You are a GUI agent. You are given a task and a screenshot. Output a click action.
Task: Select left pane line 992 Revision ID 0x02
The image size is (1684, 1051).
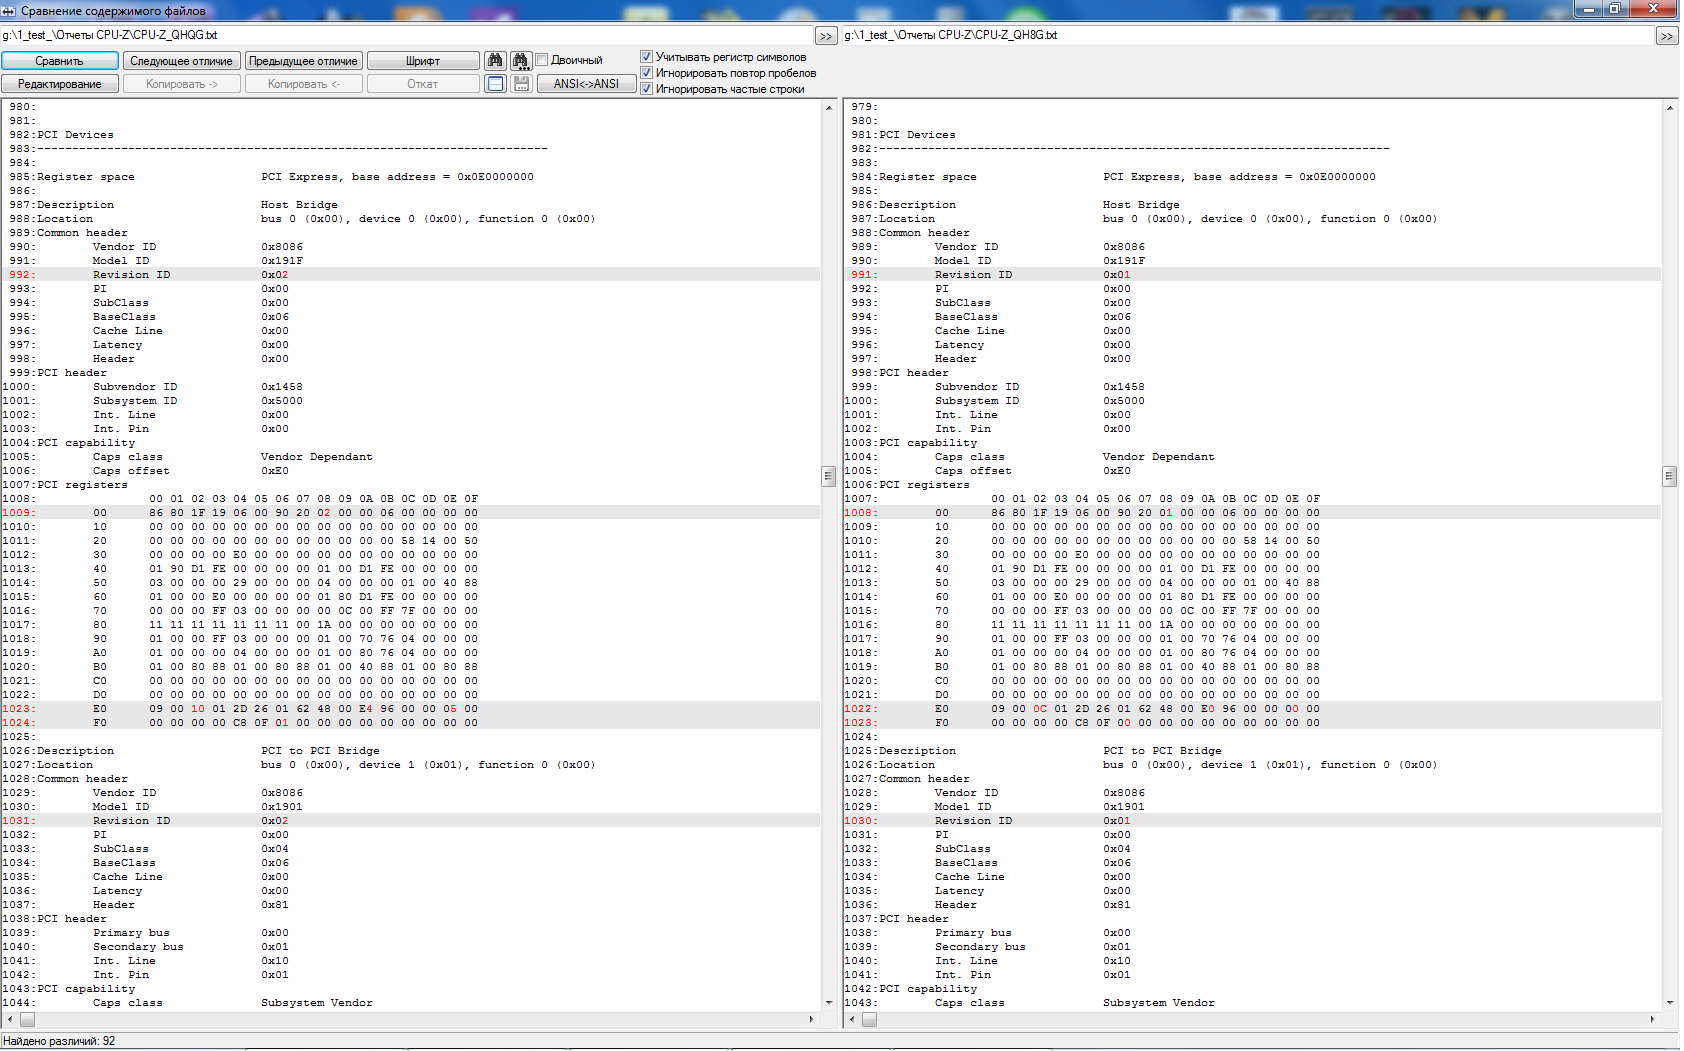(x=411, y=275)
